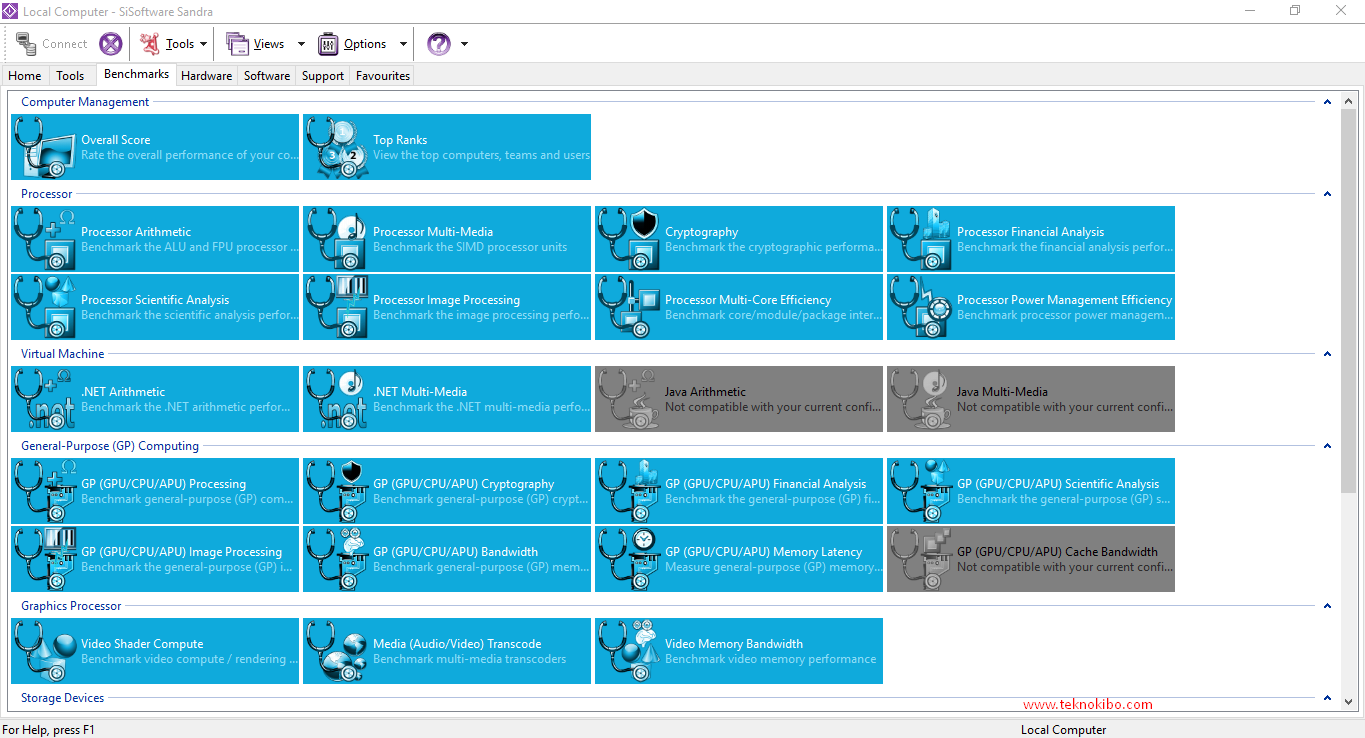The height and width of the screenshot is (738, 1365).
Task: Select the GP (GPU/CPU/APU) Financial Analysis icon
Action: point(628,491)
